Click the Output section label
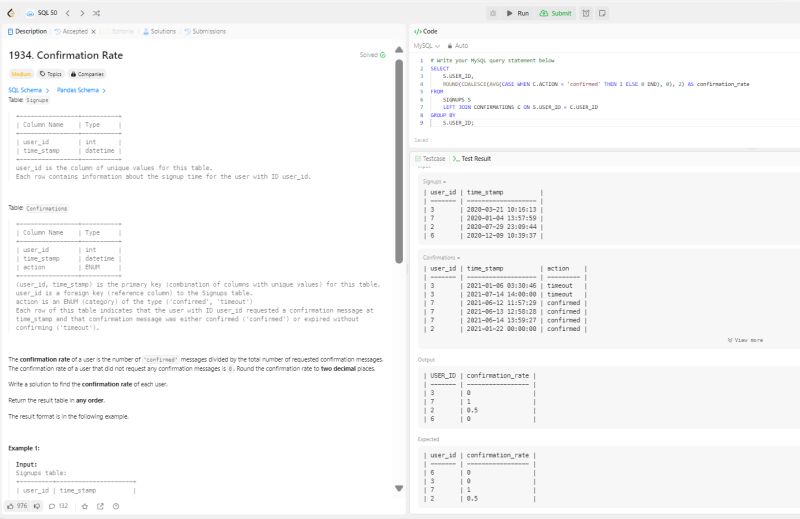The width and height of the screenshot is (800, 519). point(426,360)
